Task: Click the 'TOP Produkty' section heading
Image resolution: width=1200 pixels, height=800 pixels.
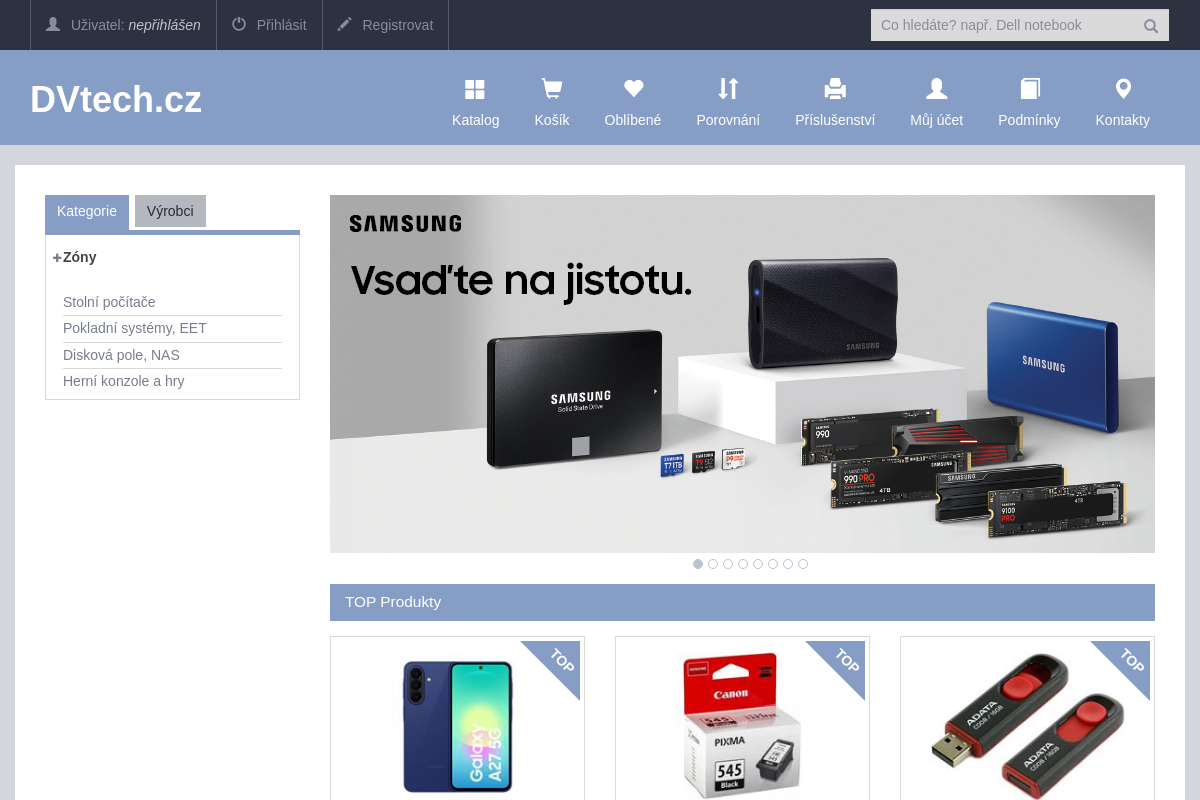Action: tap(393, 602)
